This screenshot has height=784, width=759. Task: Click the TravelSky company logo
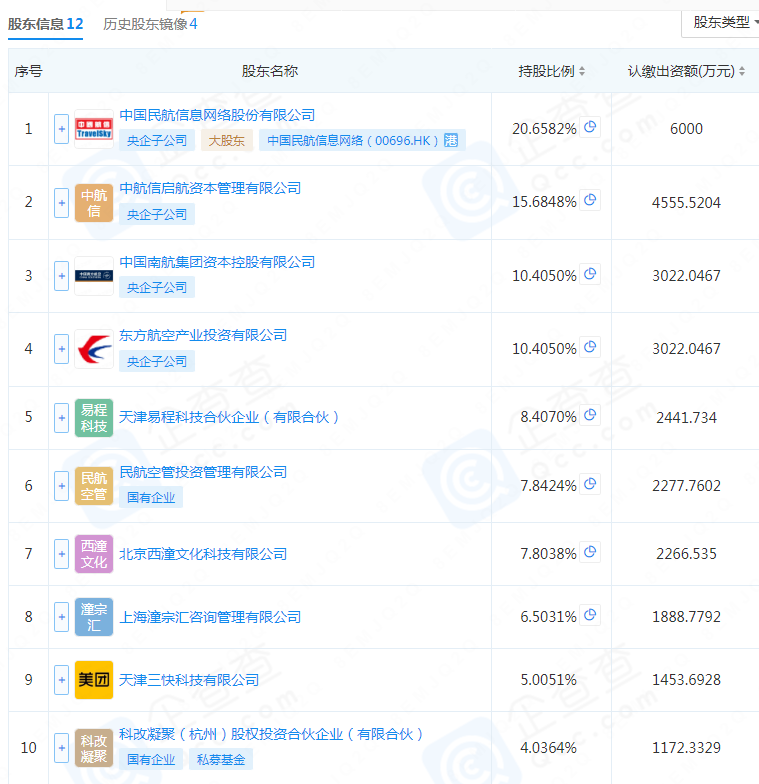coord(94,129)
